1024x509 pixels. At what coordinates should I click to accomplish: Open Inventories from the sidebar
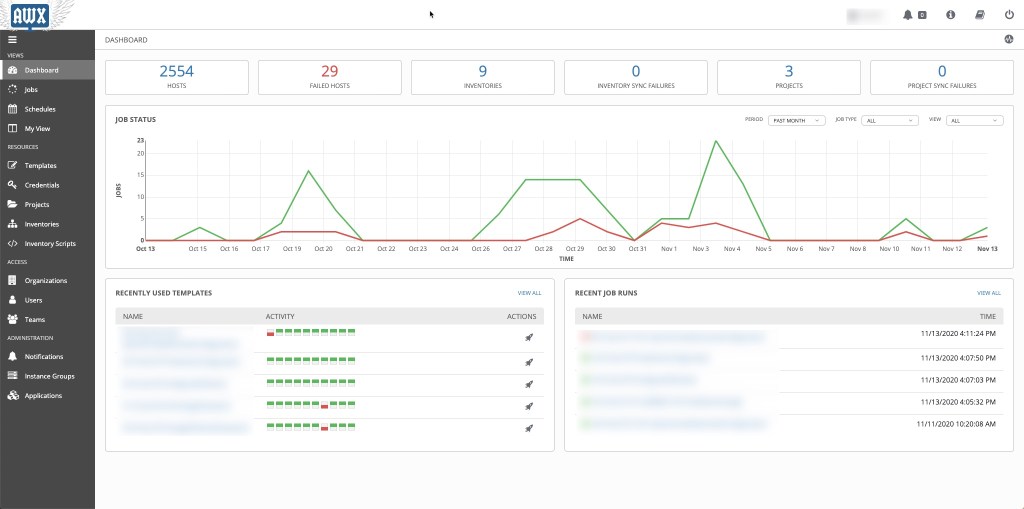click(42, 224)
